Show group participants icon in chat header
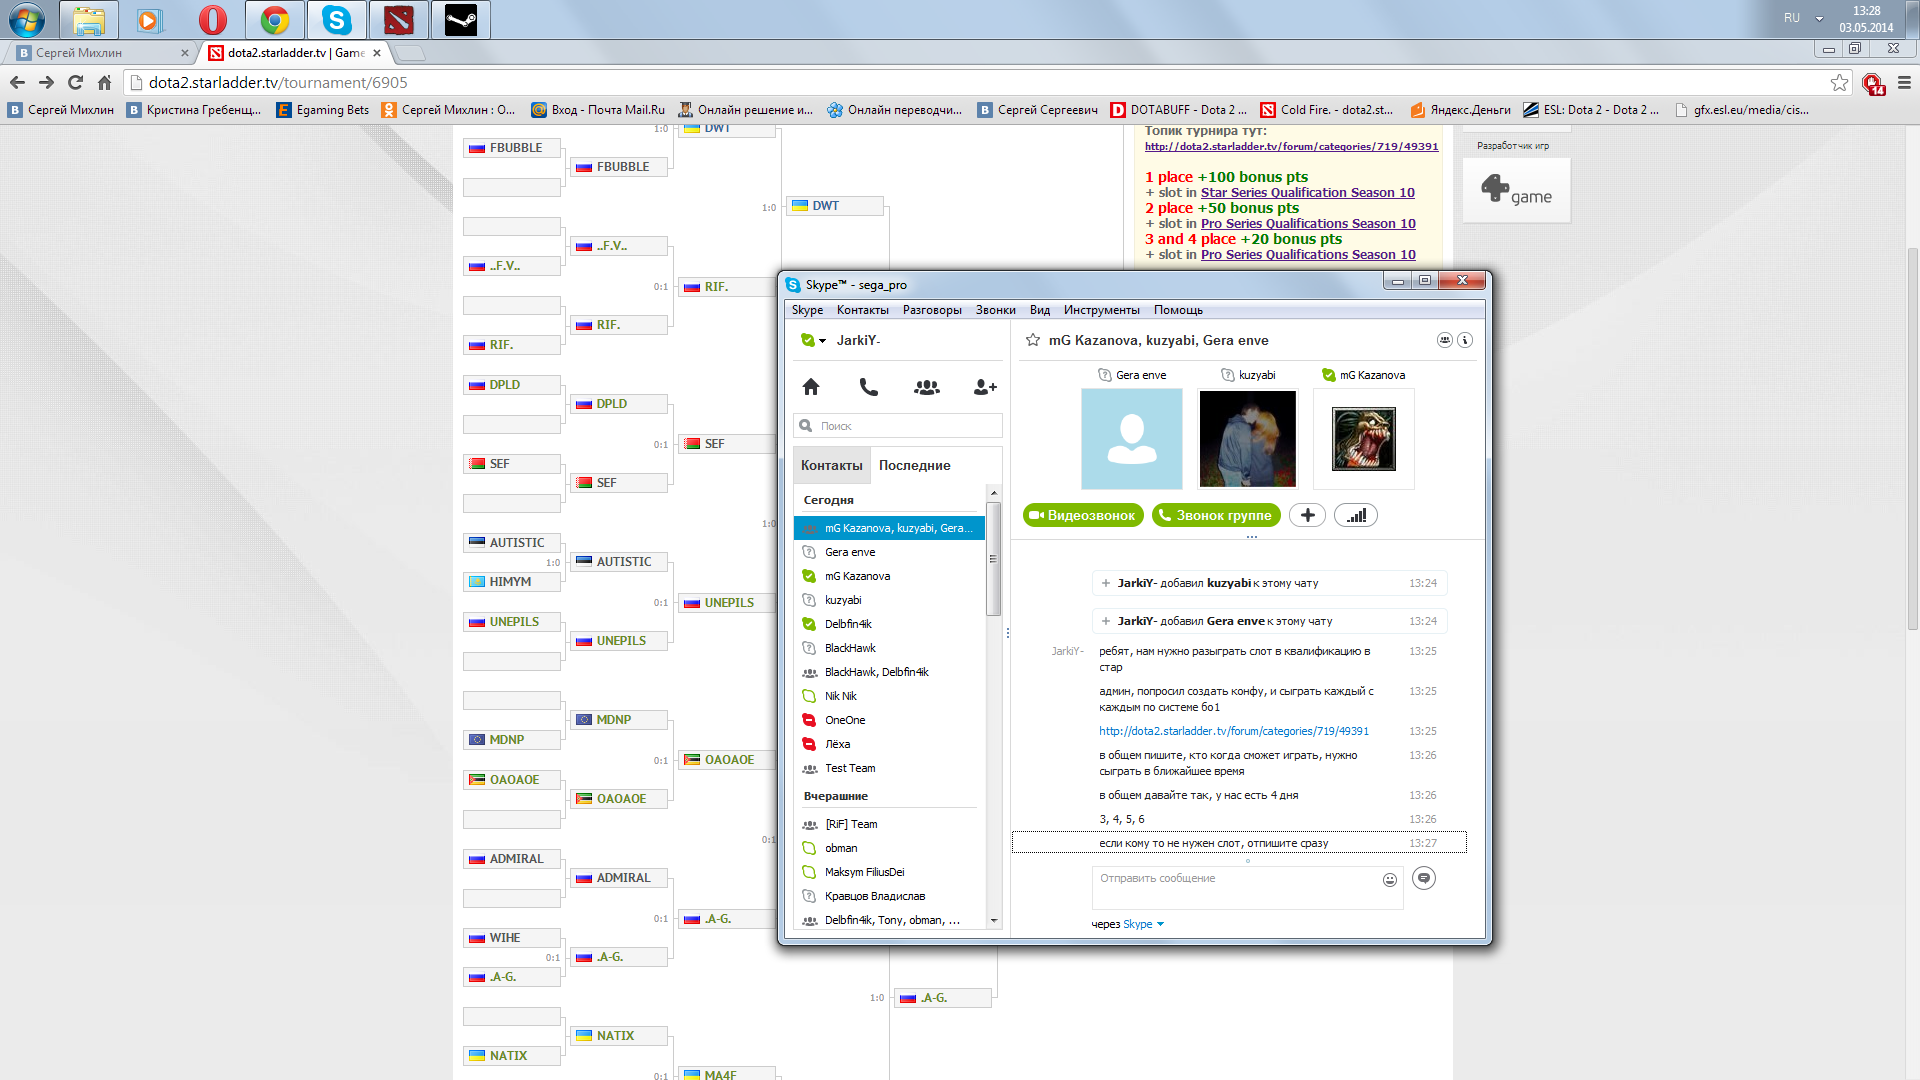Screen dimensions: 1920x1080 tap(1444, 340)
